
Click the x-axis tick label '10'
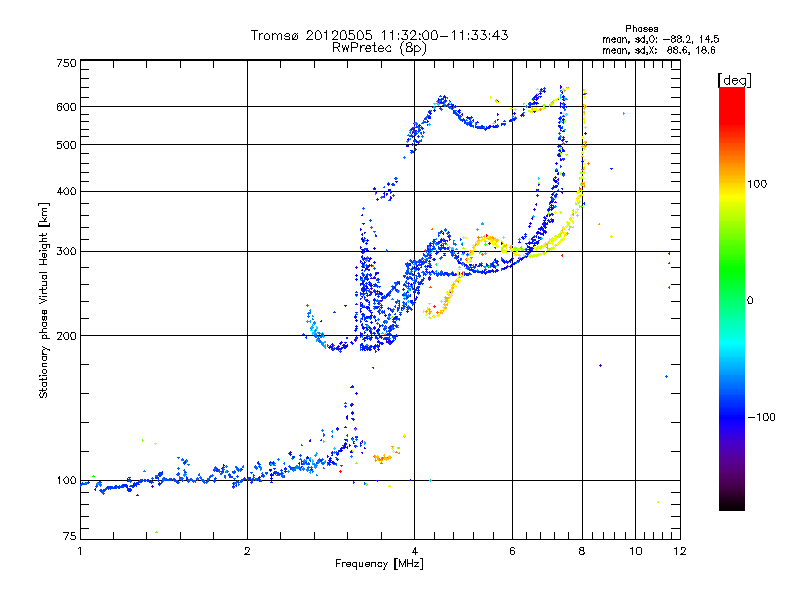point(636,551)
